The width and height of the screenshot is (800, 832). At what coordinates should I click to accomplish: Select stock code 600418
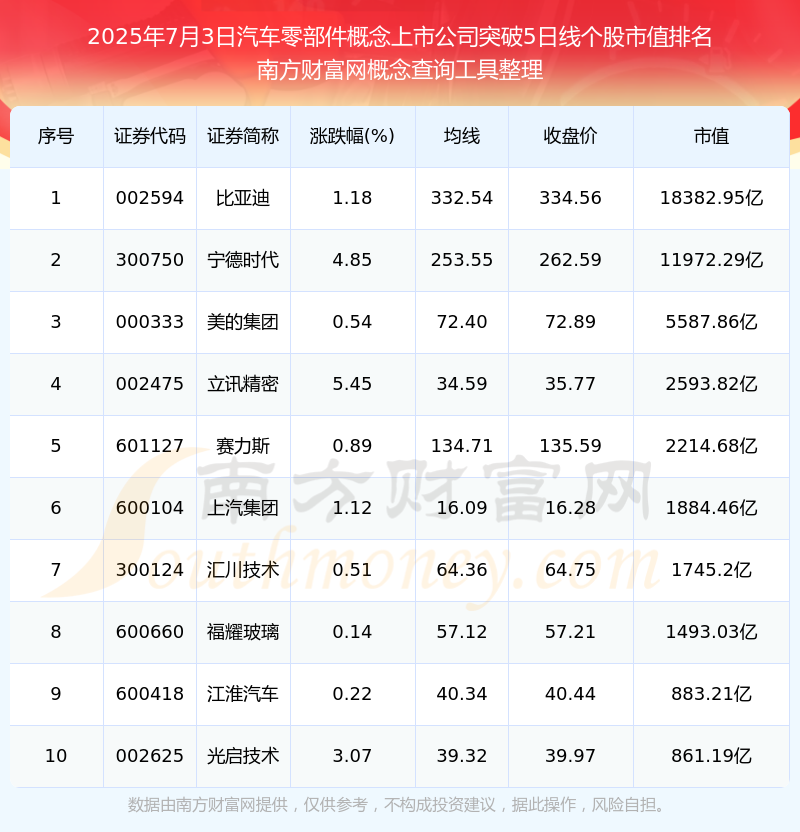tap(150, 694)
